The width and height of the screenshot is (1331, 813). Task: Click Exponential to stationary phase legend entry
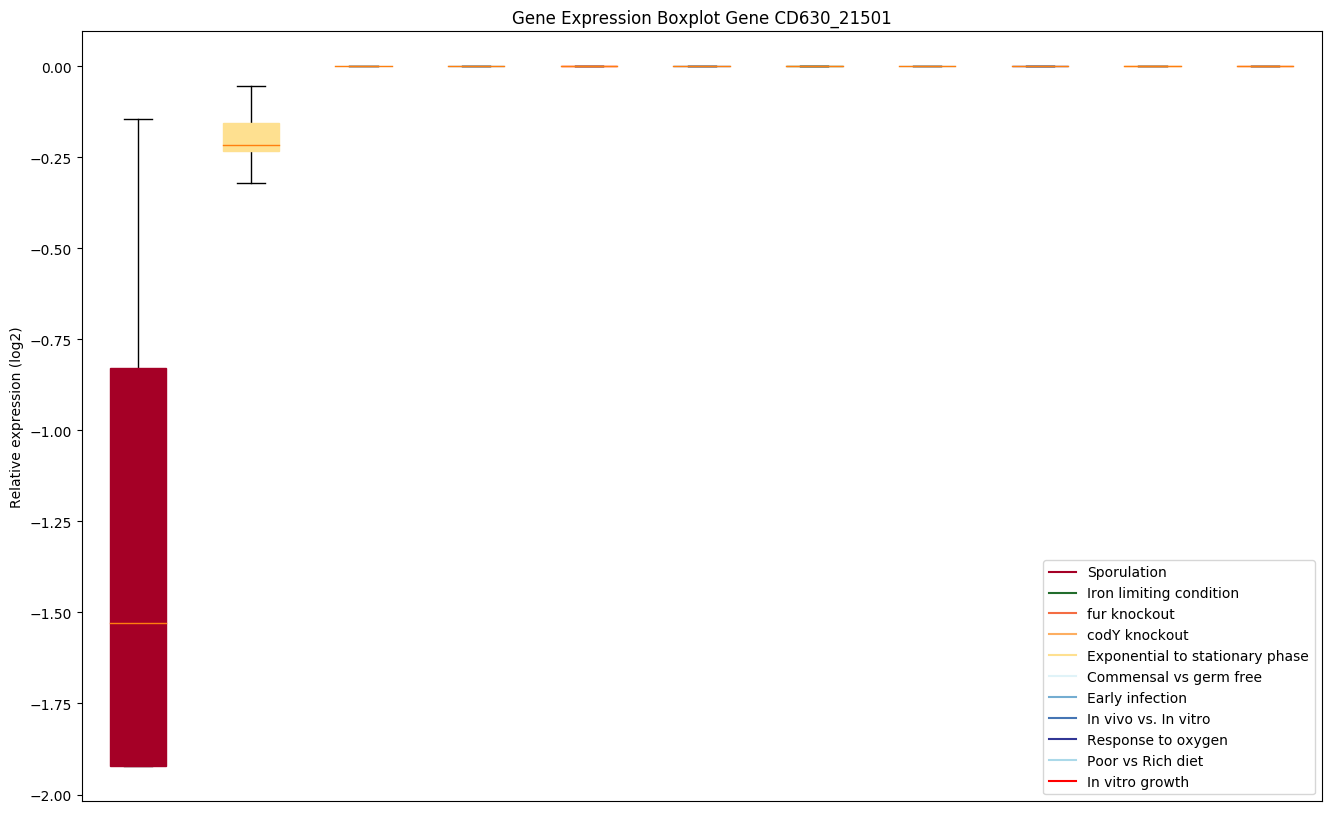click(x=1197, y=656)
